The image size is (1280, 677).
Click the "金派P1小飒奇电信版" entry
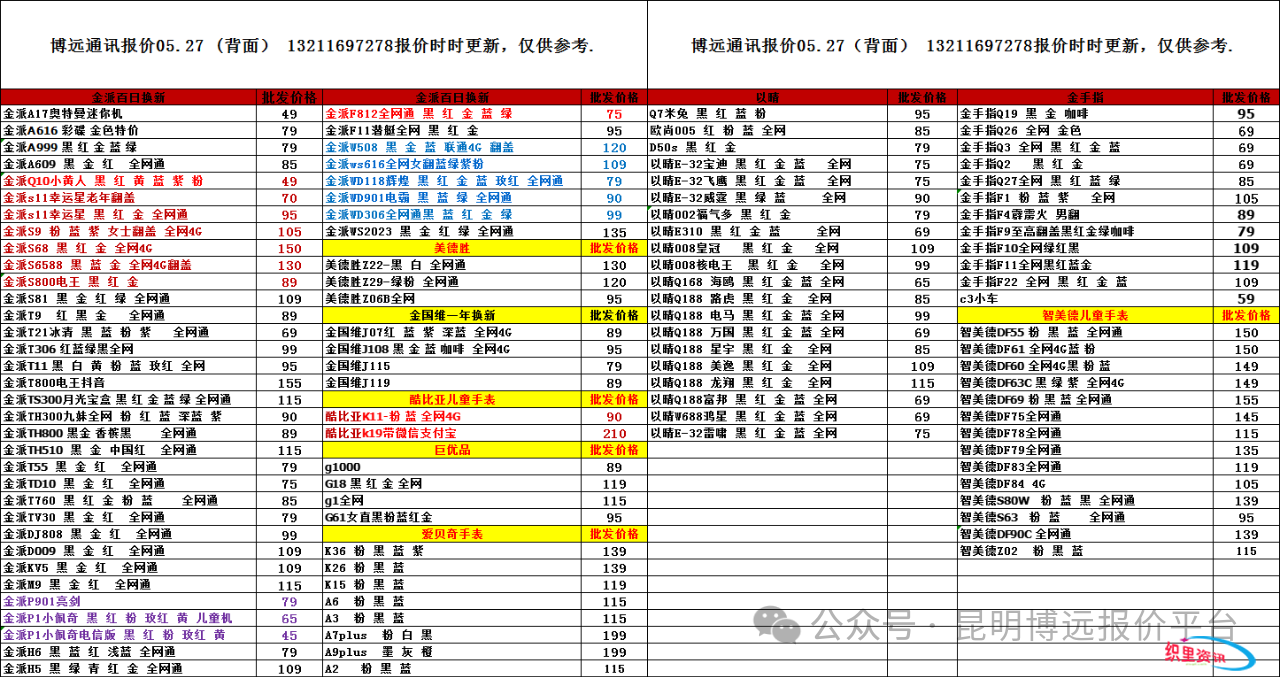click(129, 635)
